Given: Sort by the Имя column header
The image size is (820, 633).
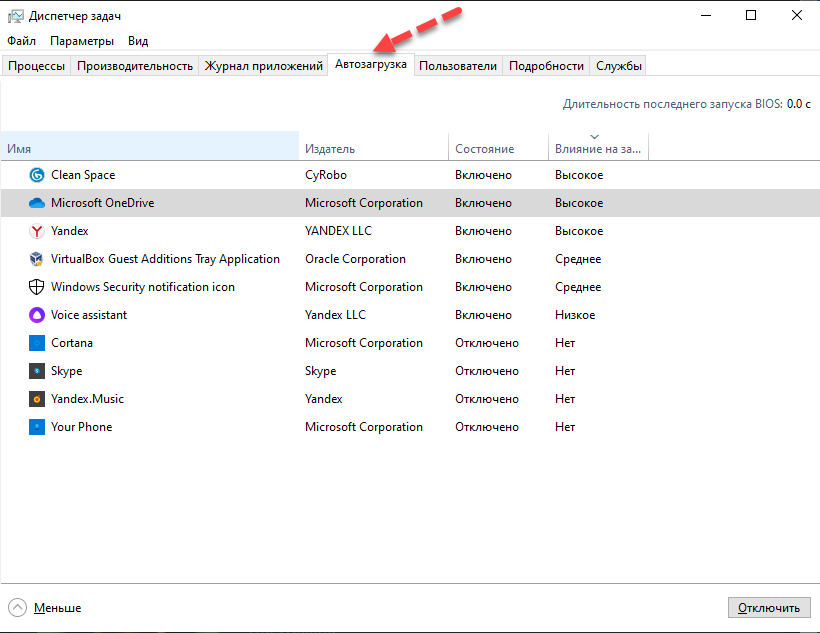Looking at the screenshot, I should [x=150, y=146].
